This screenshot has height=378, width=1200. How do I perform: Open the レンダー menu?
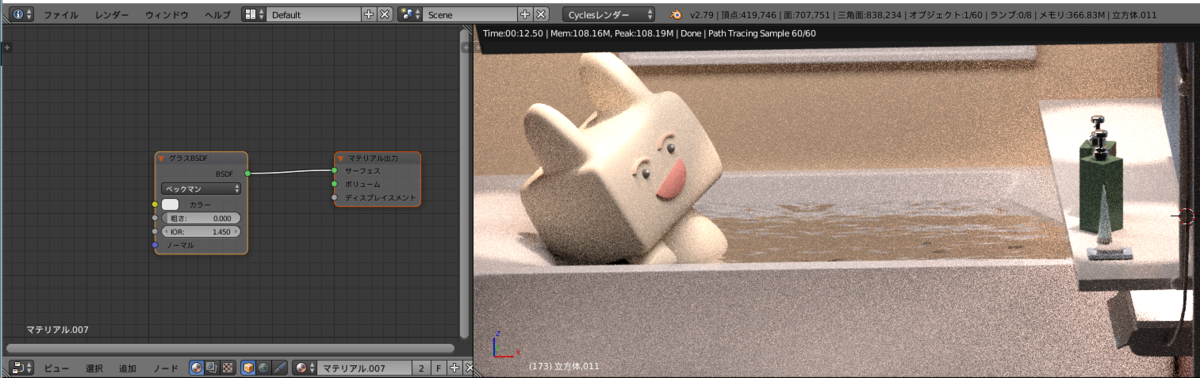click(112, 15)
